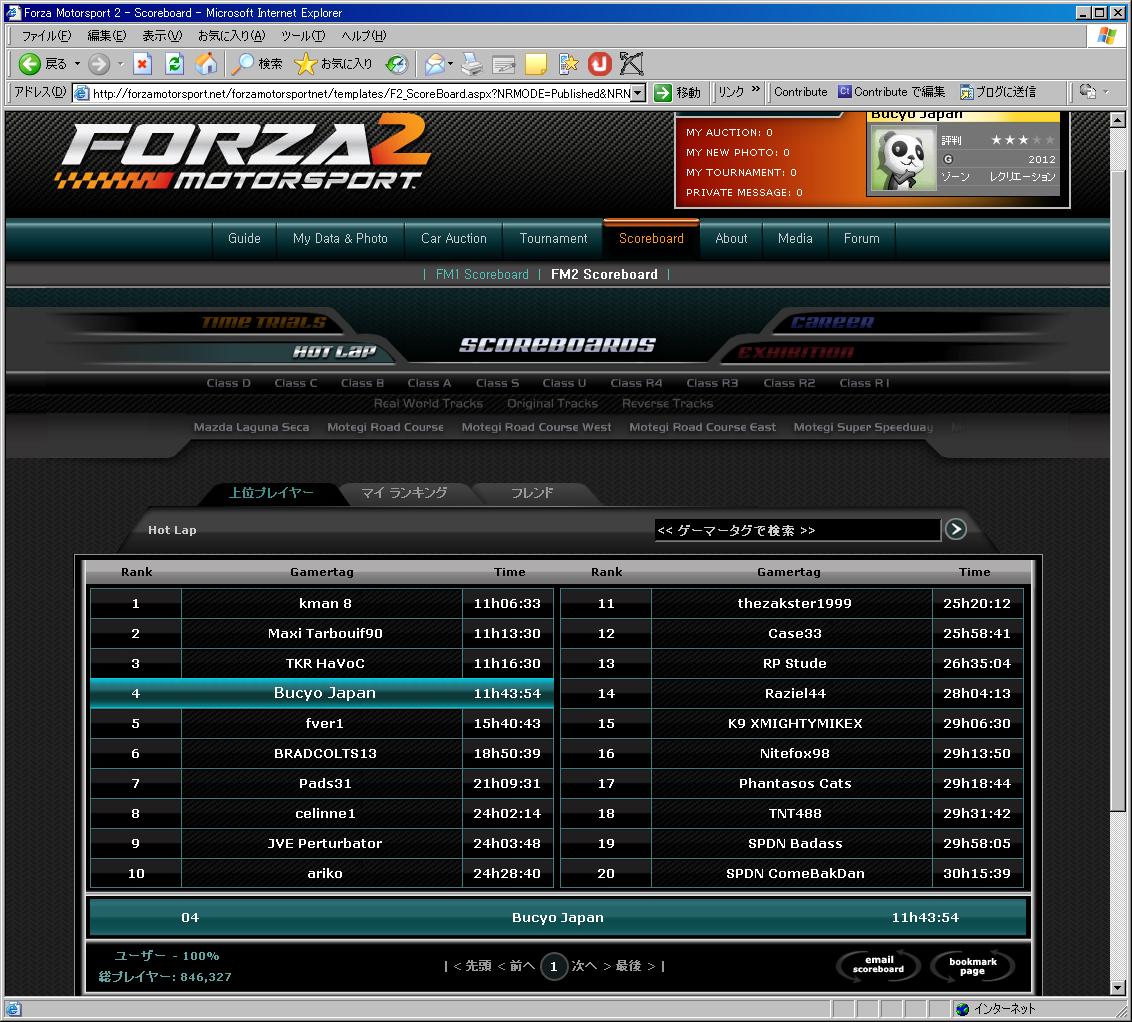Open the Forum nav item
The image size is (1132, 1022).
[x=861, y=239]
